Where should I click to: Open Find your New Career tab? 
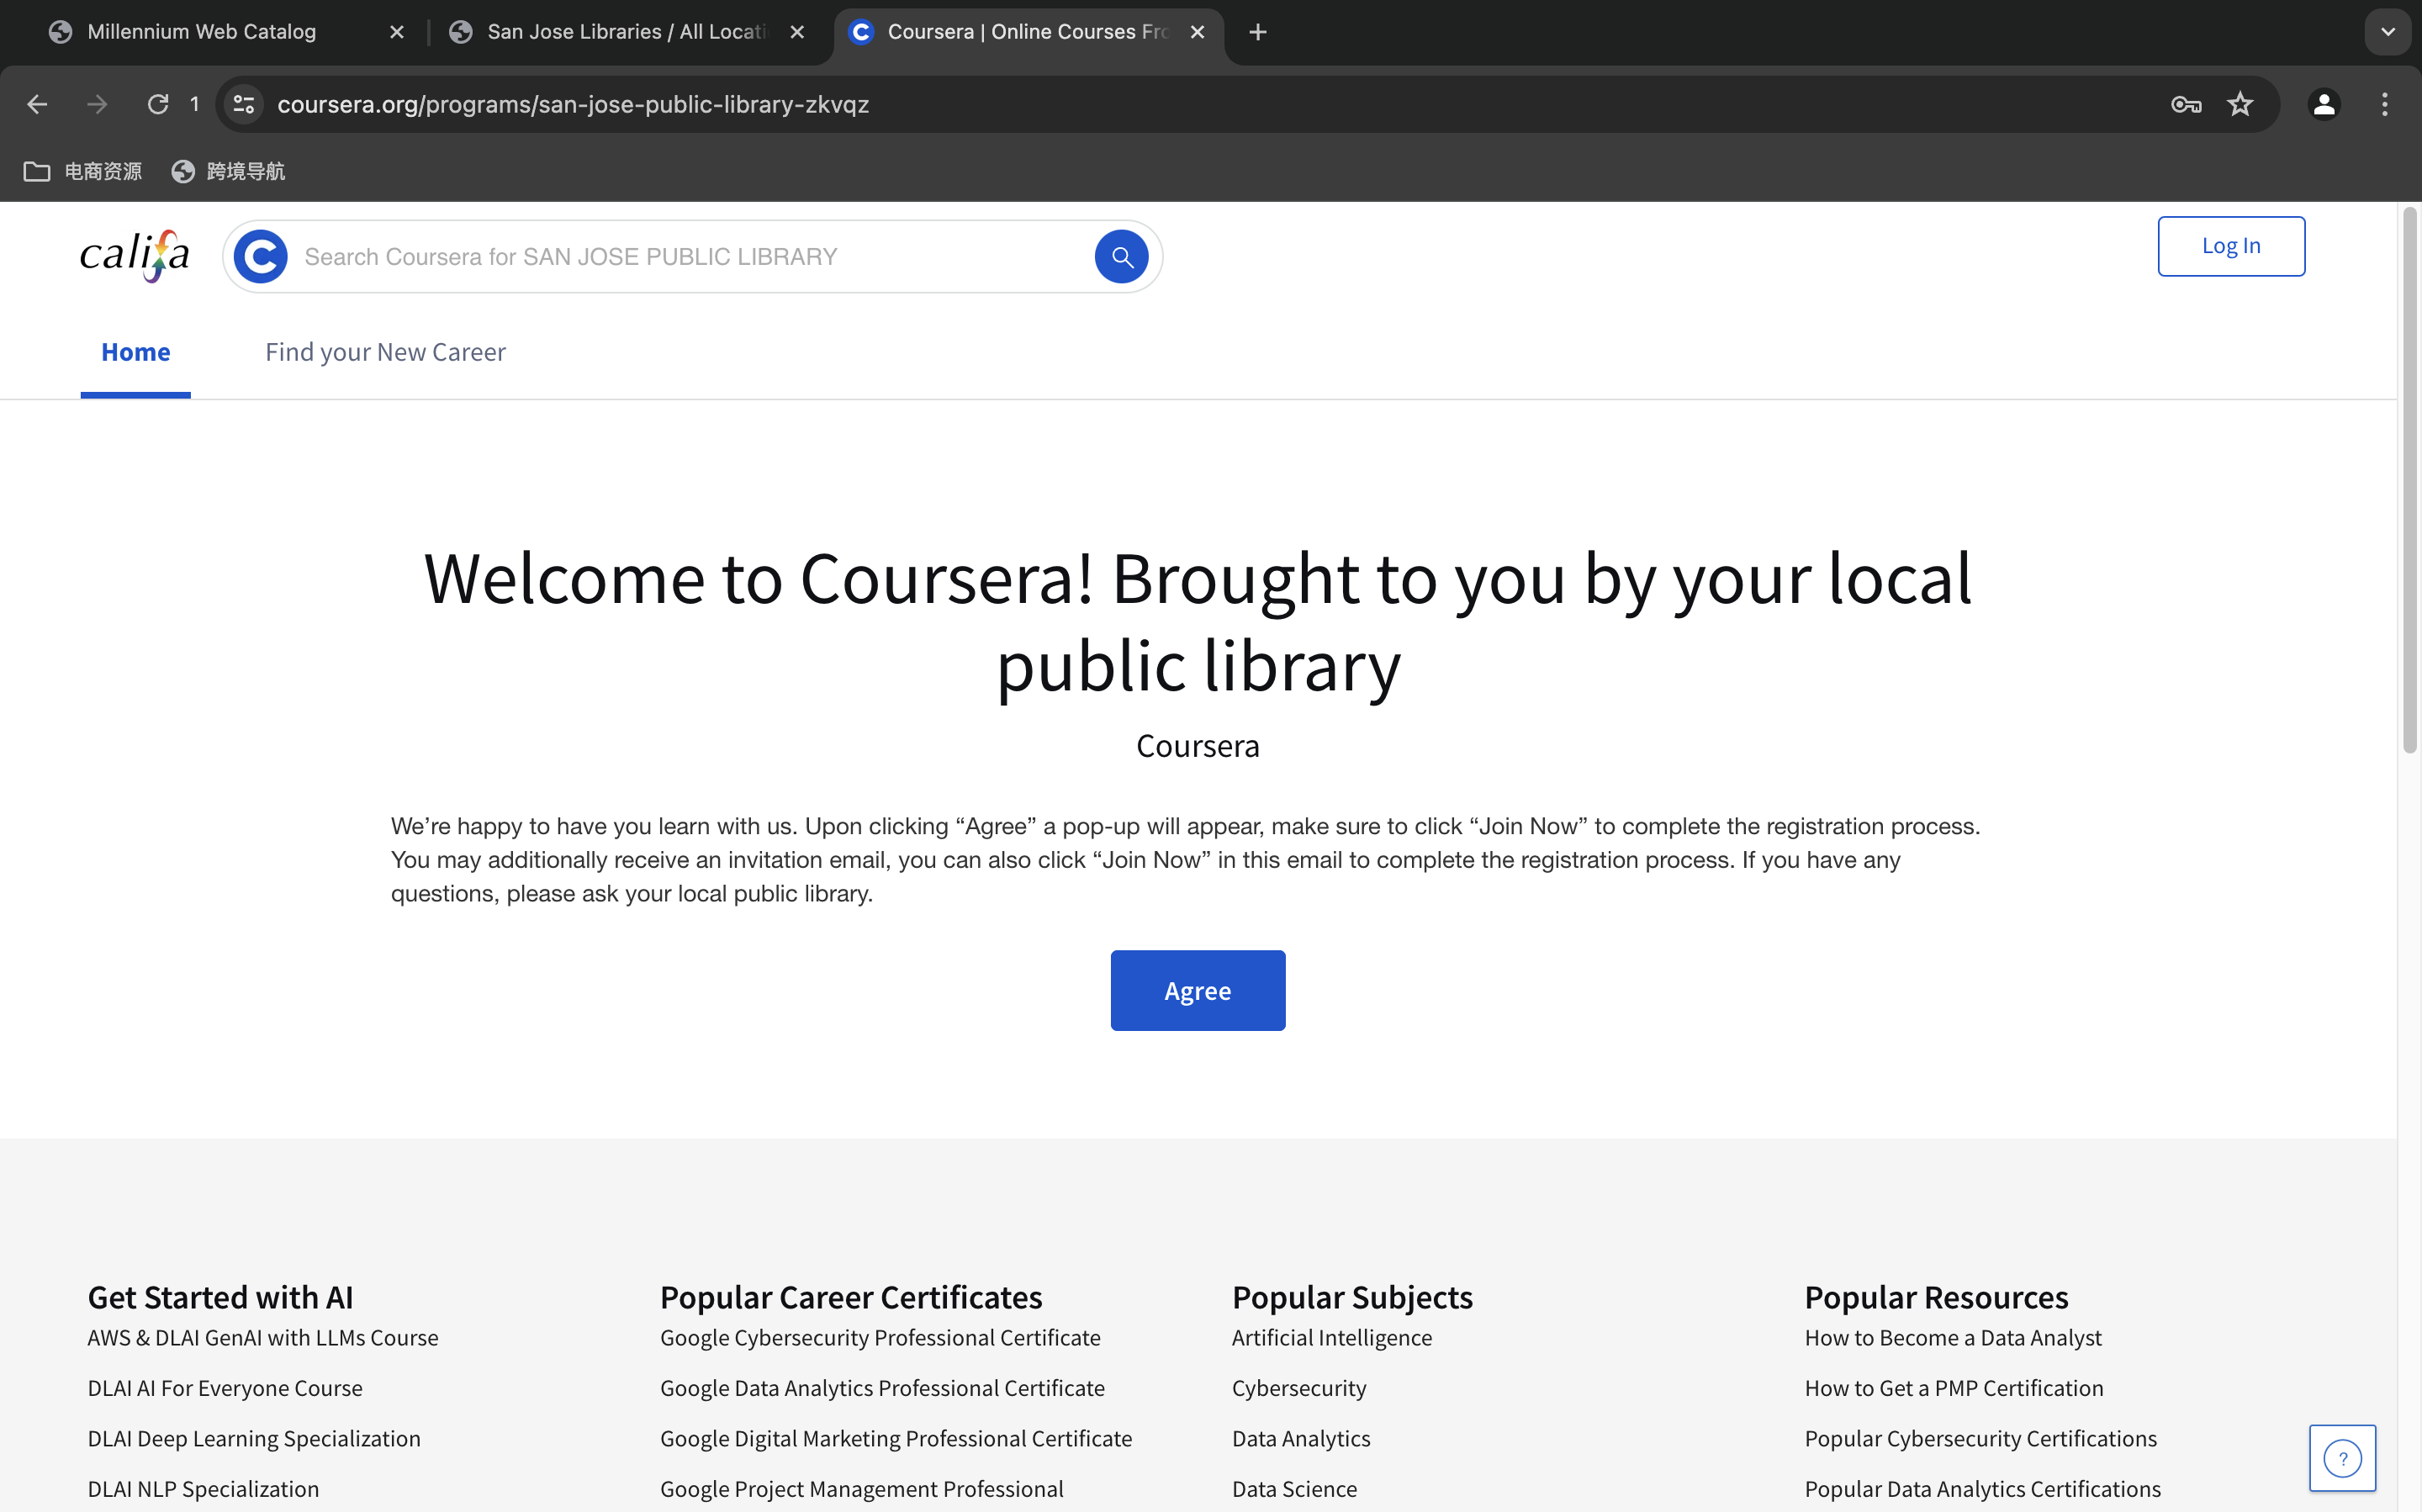[x=385, y=352]
